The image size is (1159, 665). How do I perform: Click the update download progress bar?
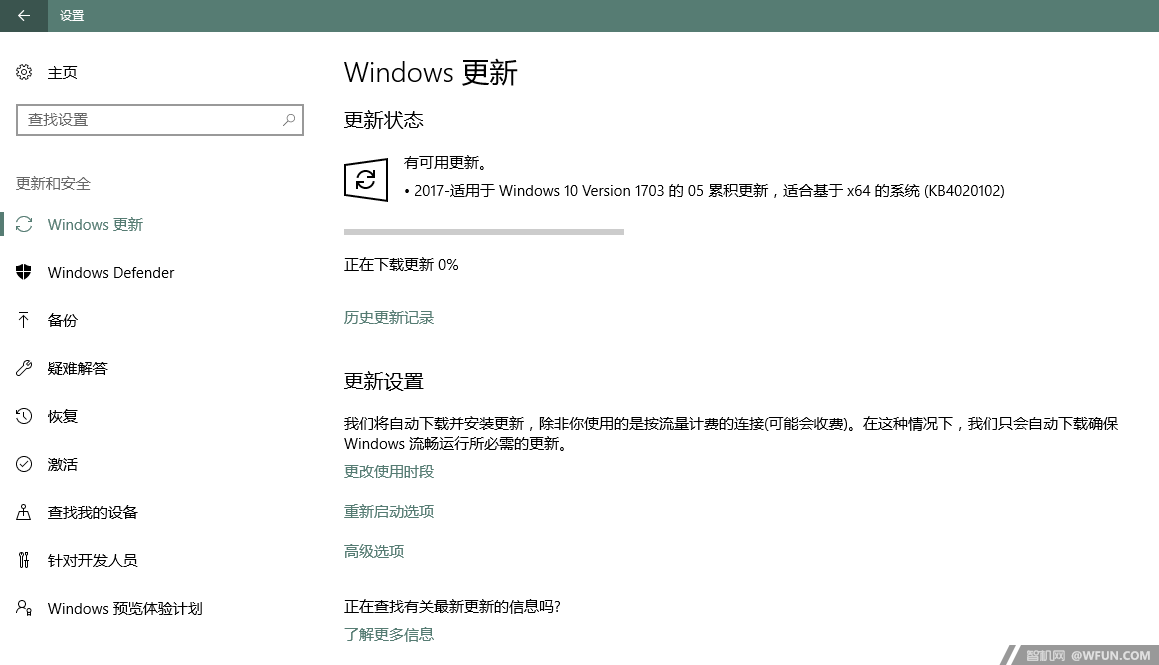[484, 232]
